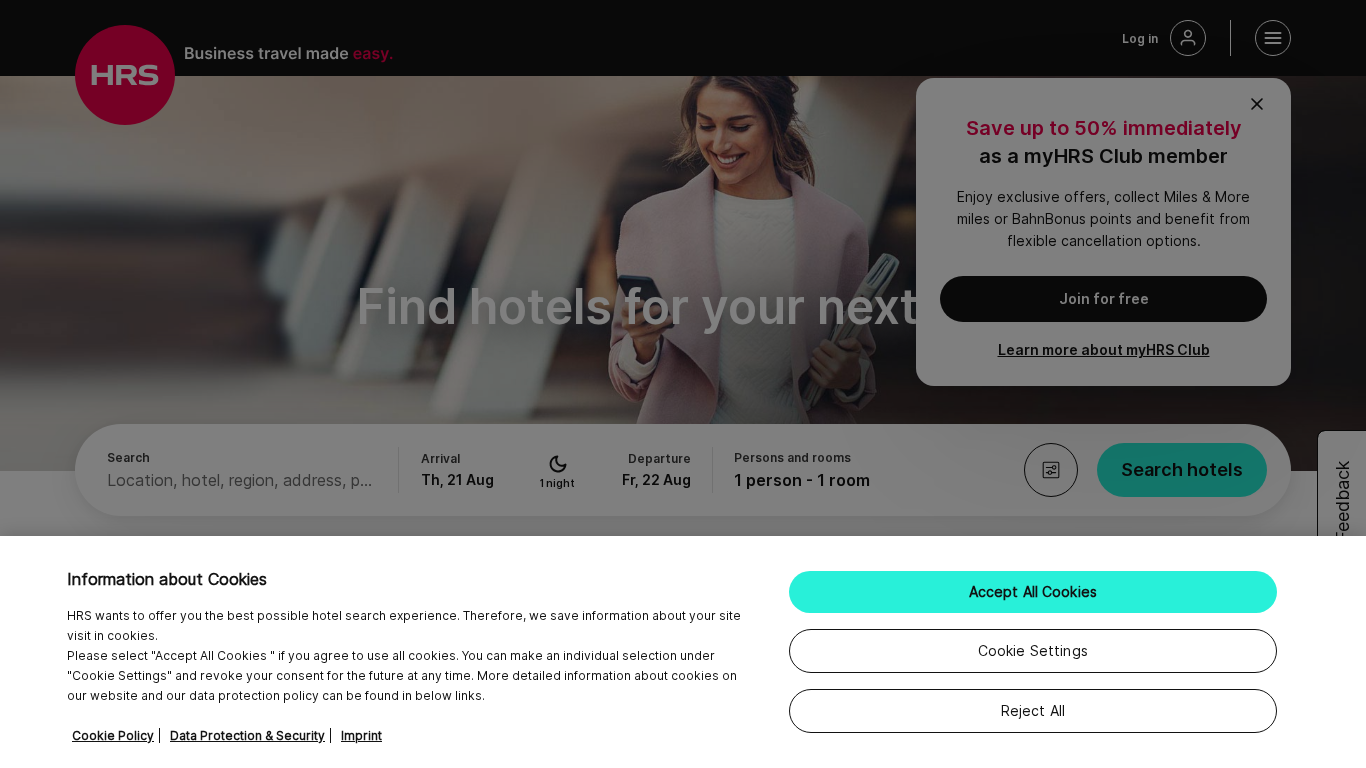Expand Persons and rooms selector

tap(802, 470)
